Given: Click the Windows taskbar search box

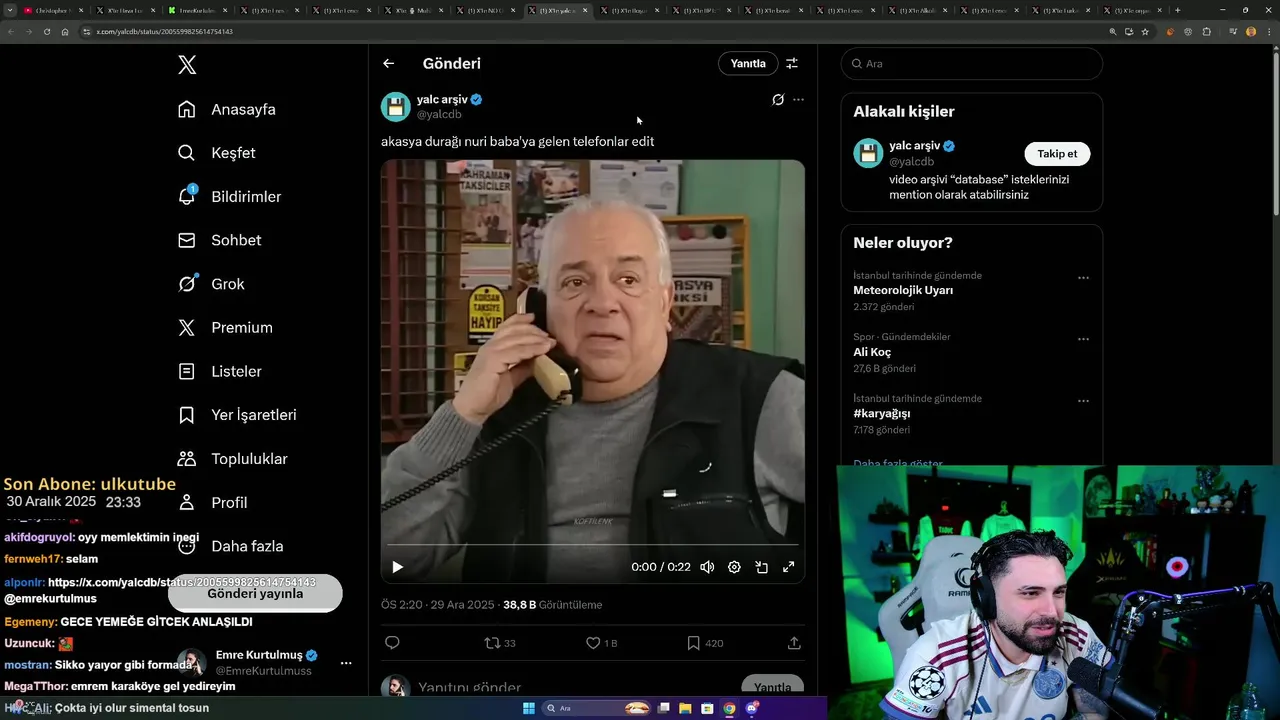Looking at the screenshot, I should coord(598,708).
